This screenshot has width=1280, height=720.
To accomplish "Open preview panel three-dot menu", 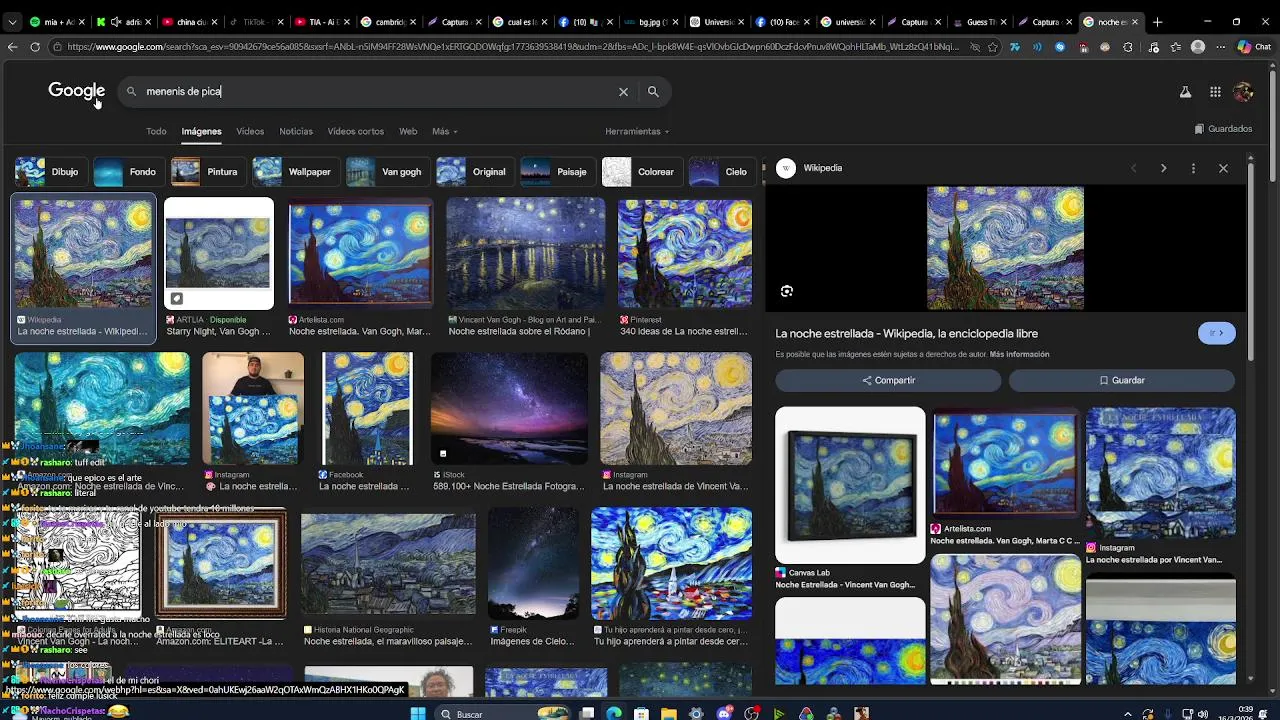I will tap(1193, 168).
